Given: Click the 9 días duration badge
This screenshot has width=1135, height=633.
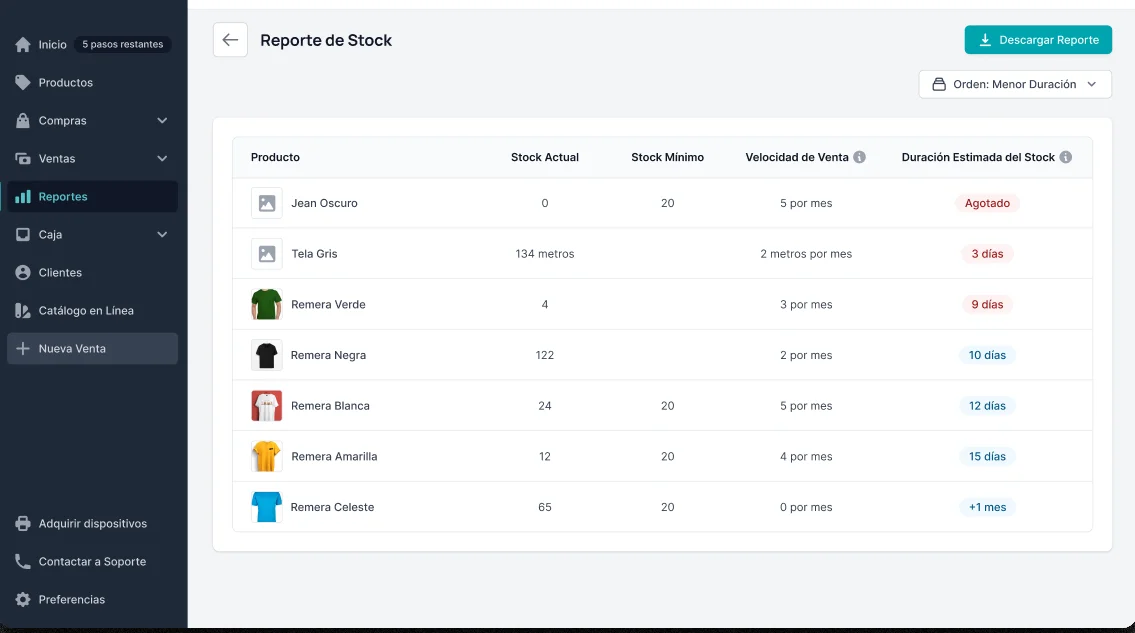Looking at the screenshot, I should (987, 304).
